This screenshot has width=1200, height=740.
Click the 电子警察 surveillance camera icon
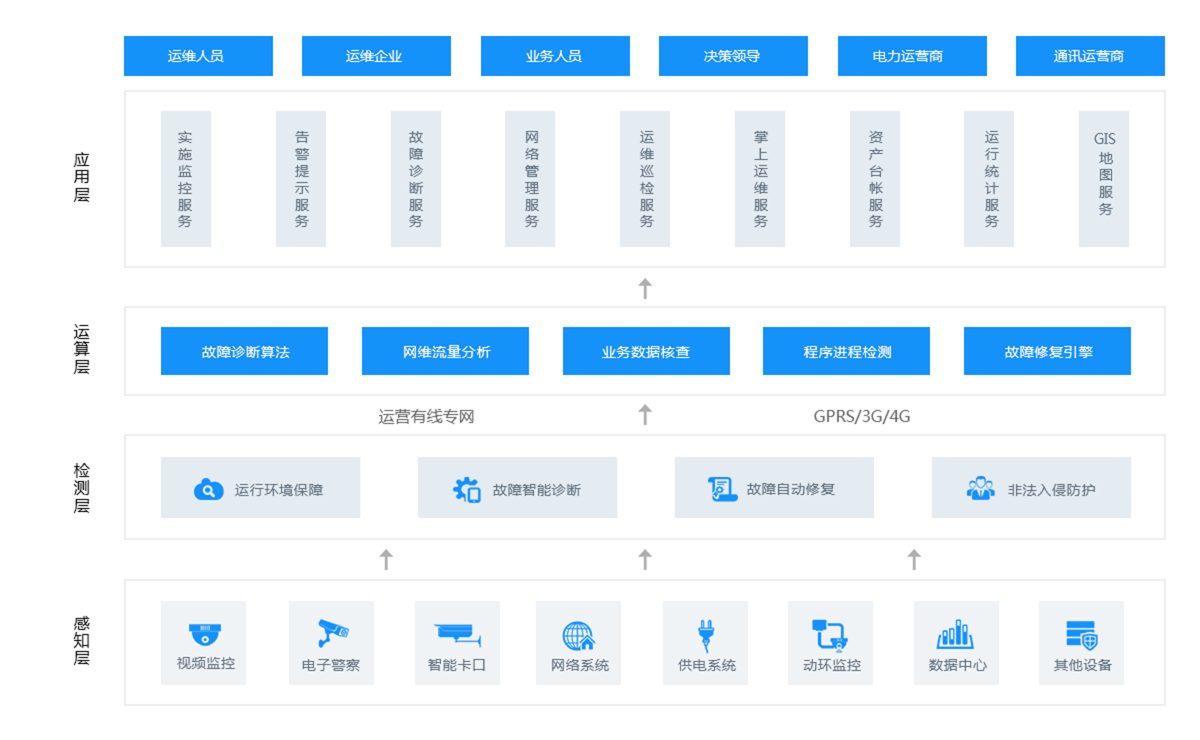click(331, 630)
